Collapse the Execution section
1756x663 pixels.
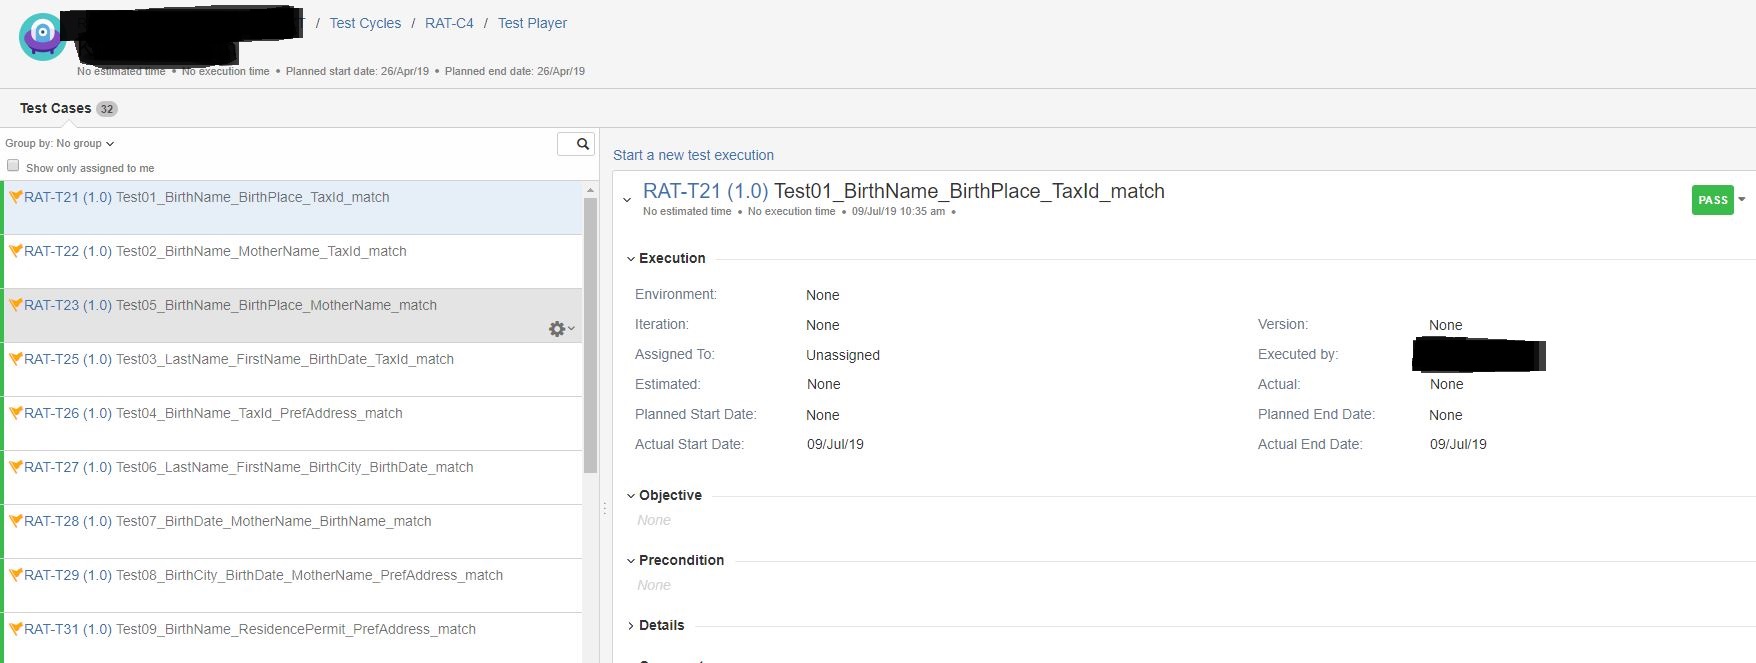point(631,259)
